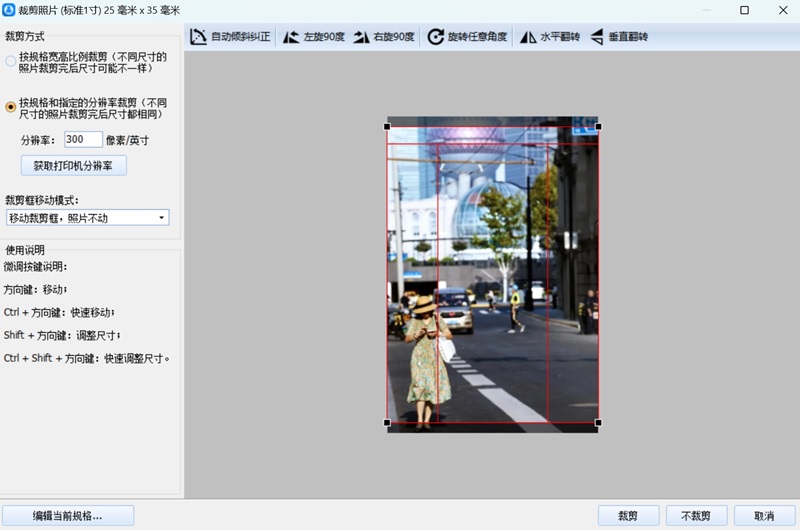
Task: Click the auto tilt correction icon
Action: tap(198, 37)
